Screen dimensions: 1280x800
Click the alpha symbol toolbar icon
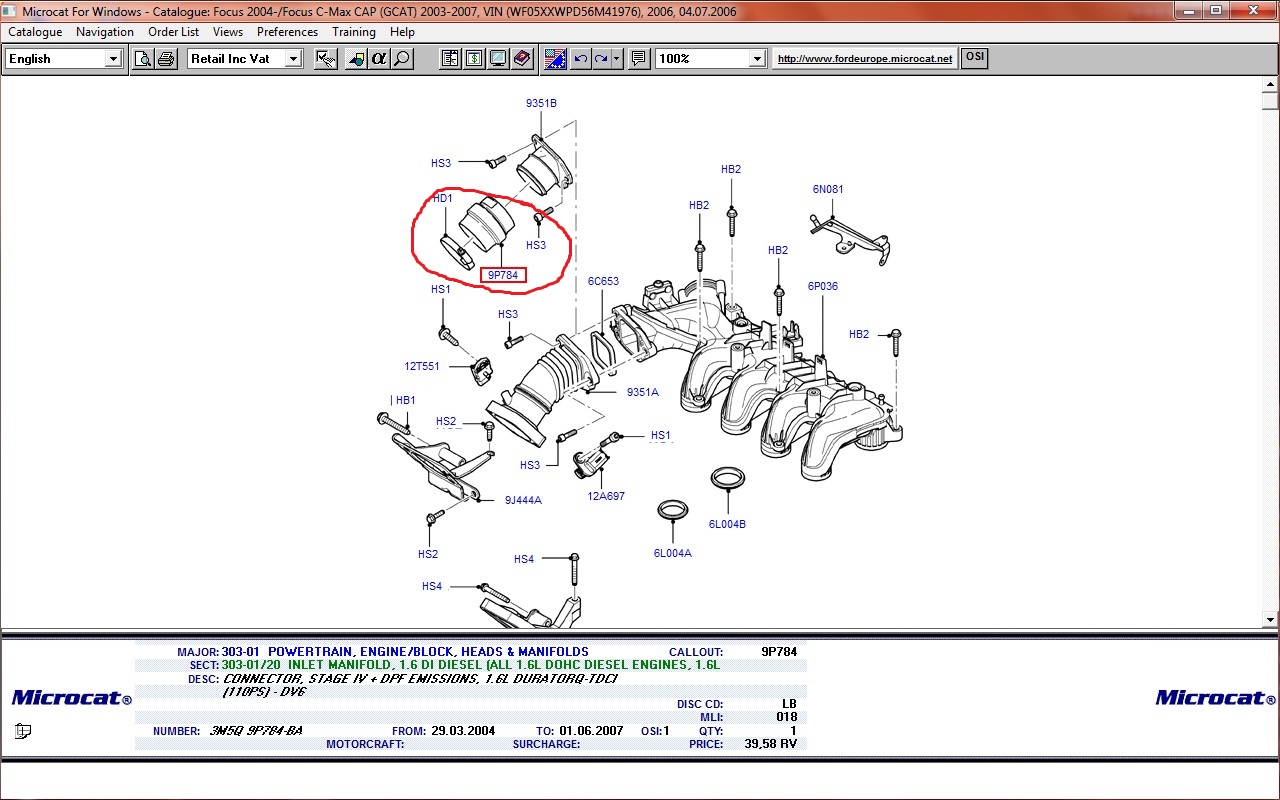click(379, 59)
